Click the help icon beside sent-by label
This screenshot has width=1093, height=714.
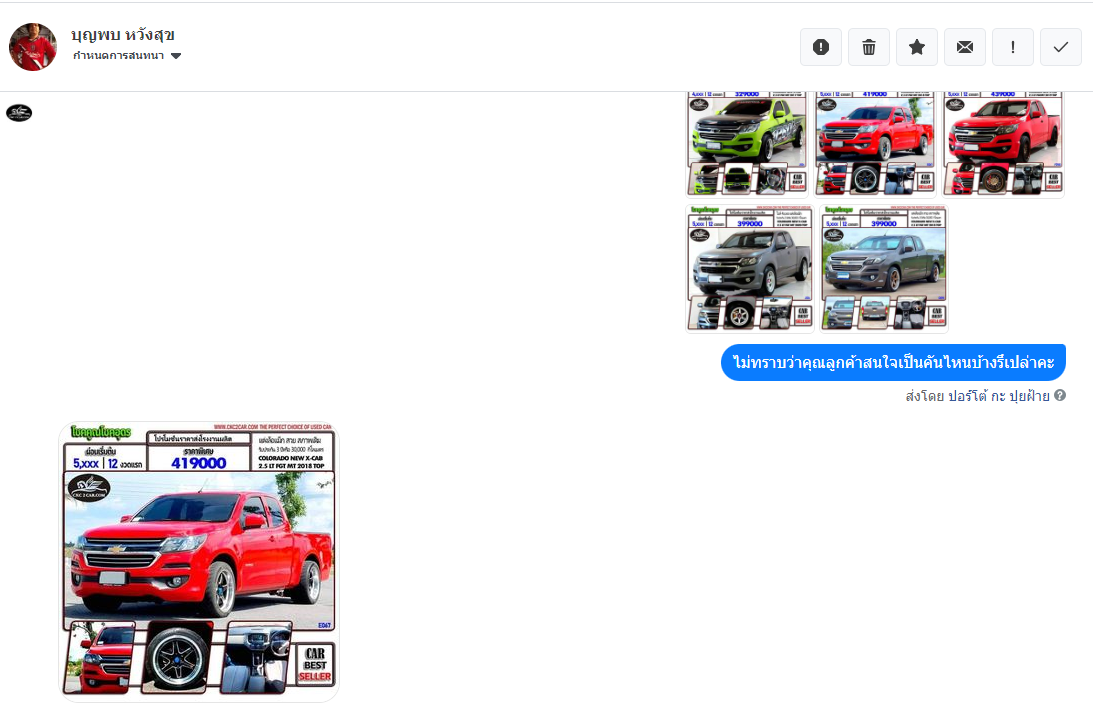(1060, 395)
